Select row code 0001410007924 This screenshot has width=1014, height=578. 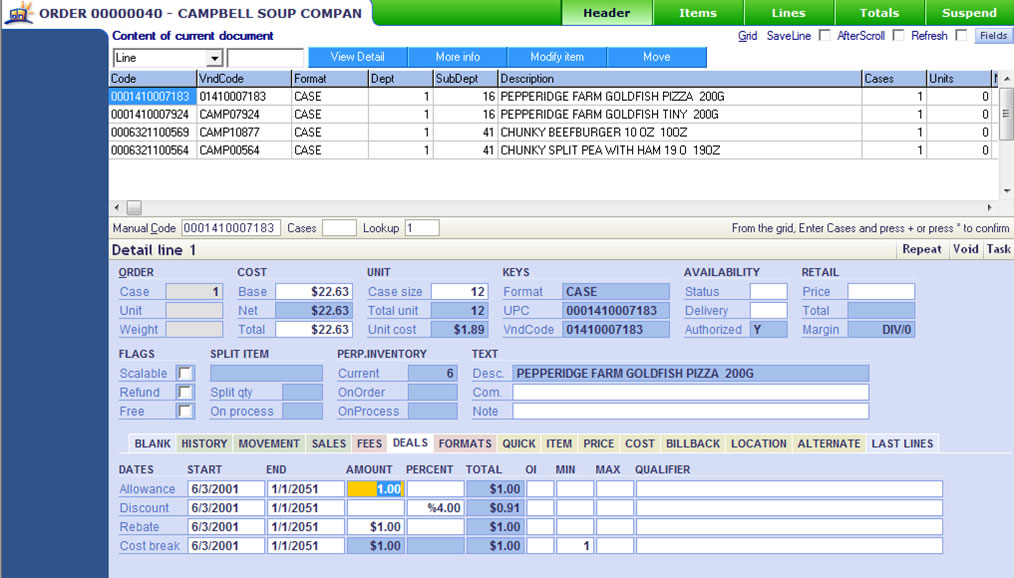(152, 114)
